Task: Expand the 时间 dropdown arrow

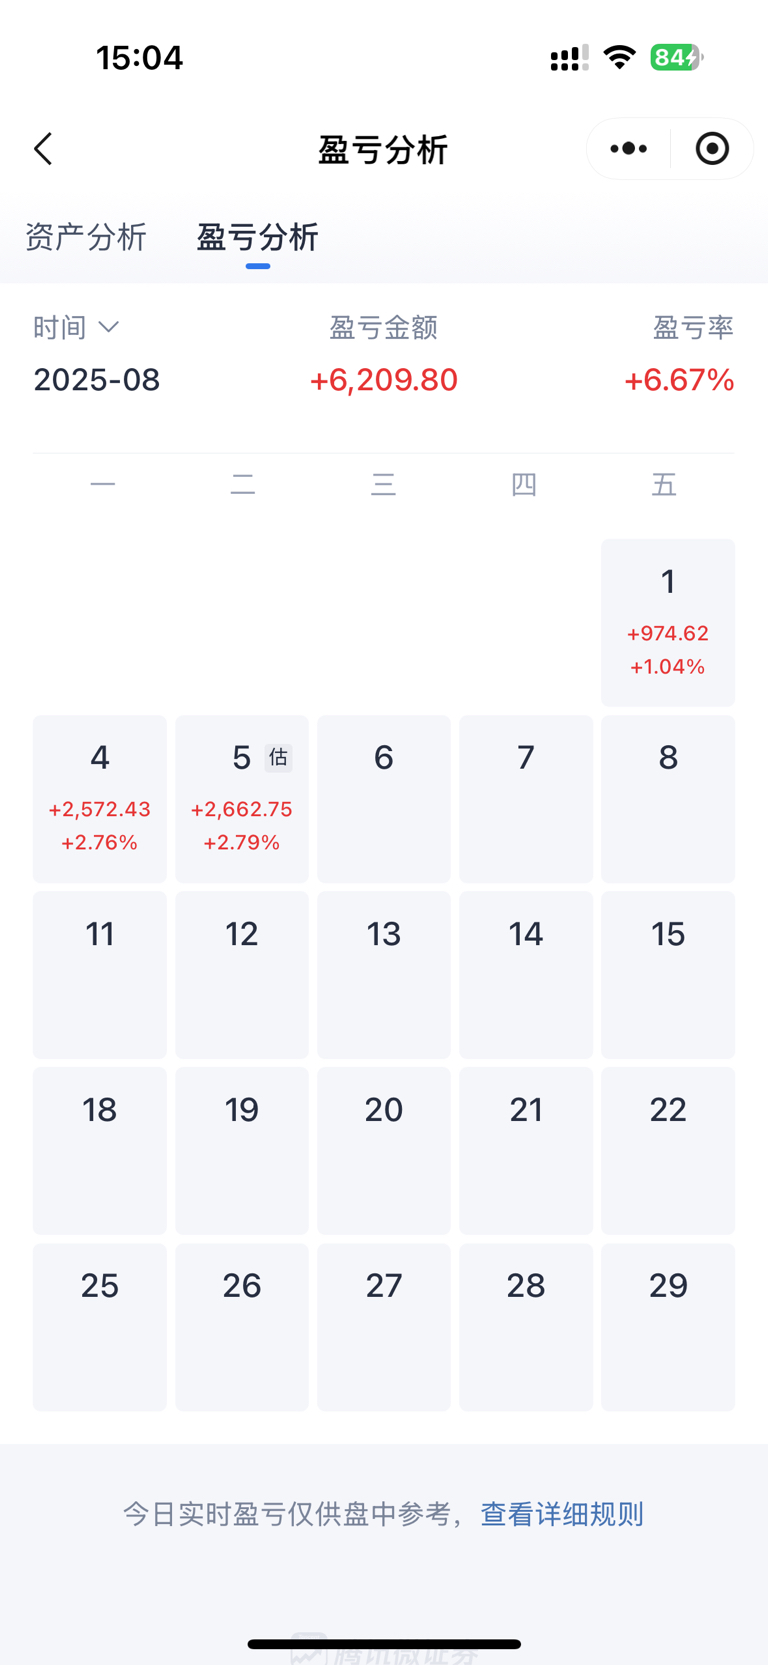Action: click(x=109, y=327)
